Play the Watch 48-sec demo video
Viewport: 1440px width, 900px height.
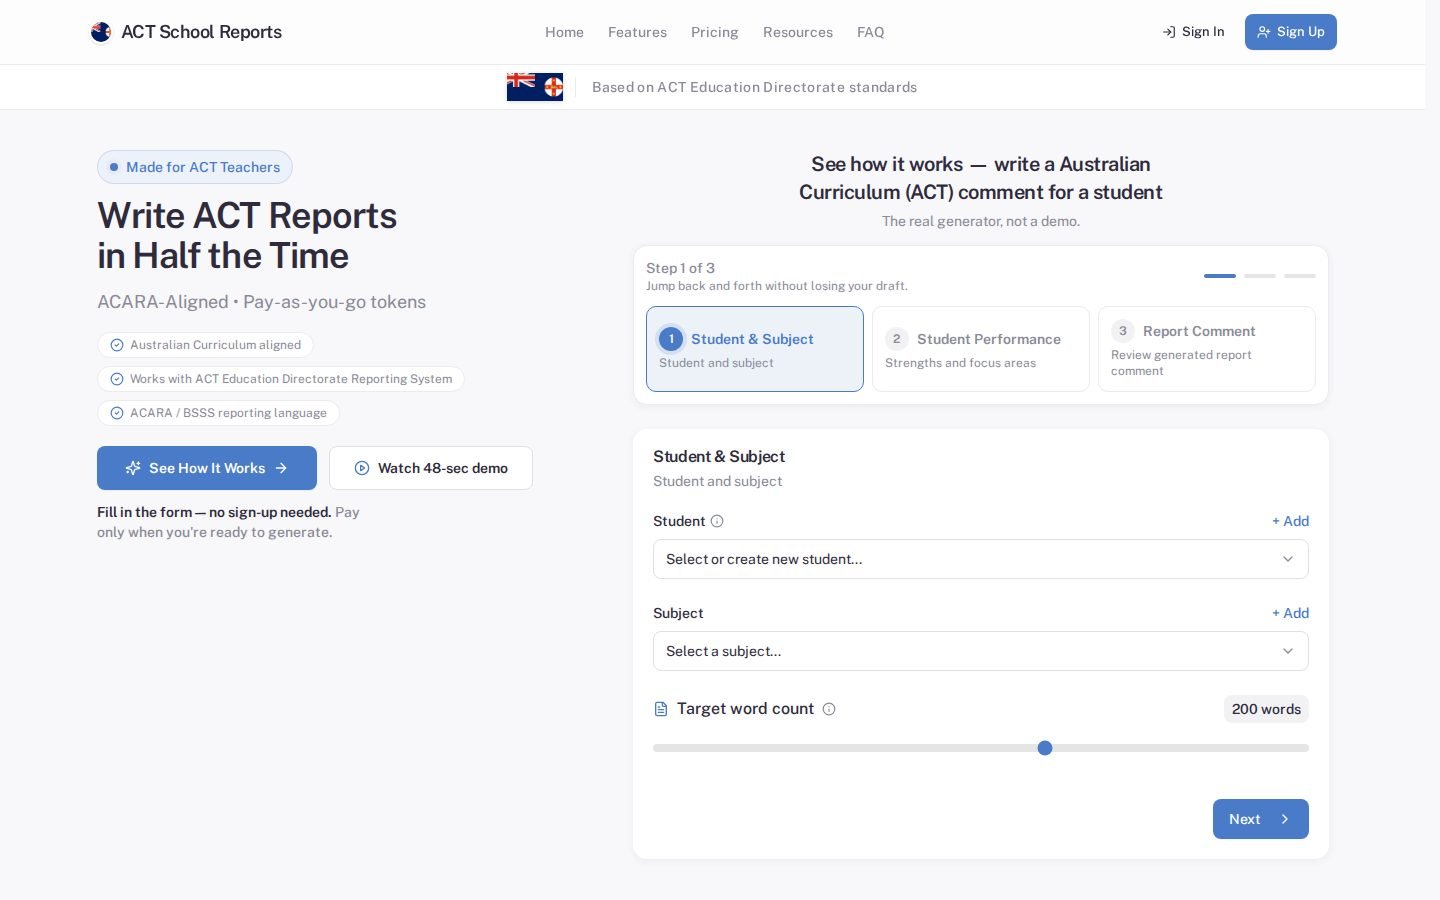click(x=431, y=468)
